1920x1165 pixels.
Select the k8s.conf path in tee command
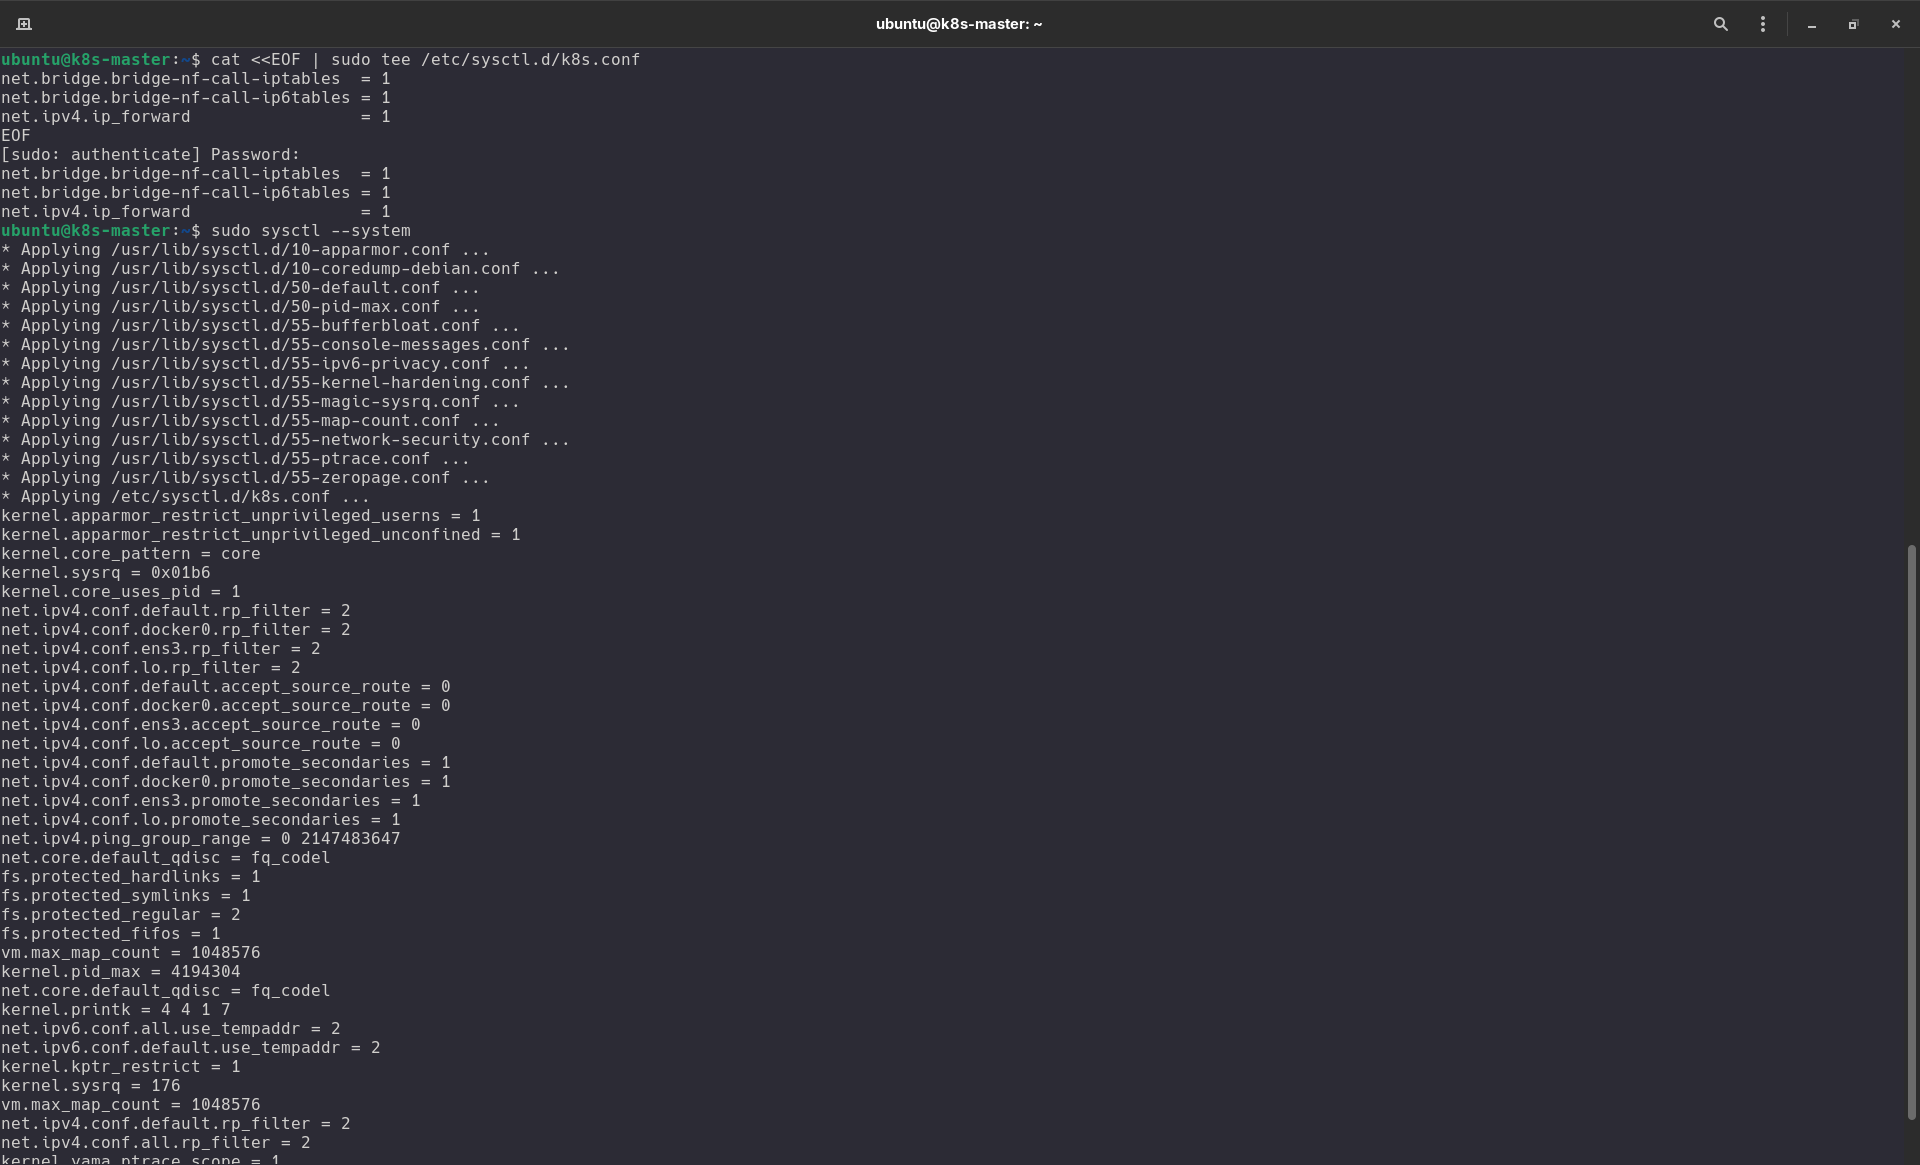pyautogui.click(x=530, y=59)
